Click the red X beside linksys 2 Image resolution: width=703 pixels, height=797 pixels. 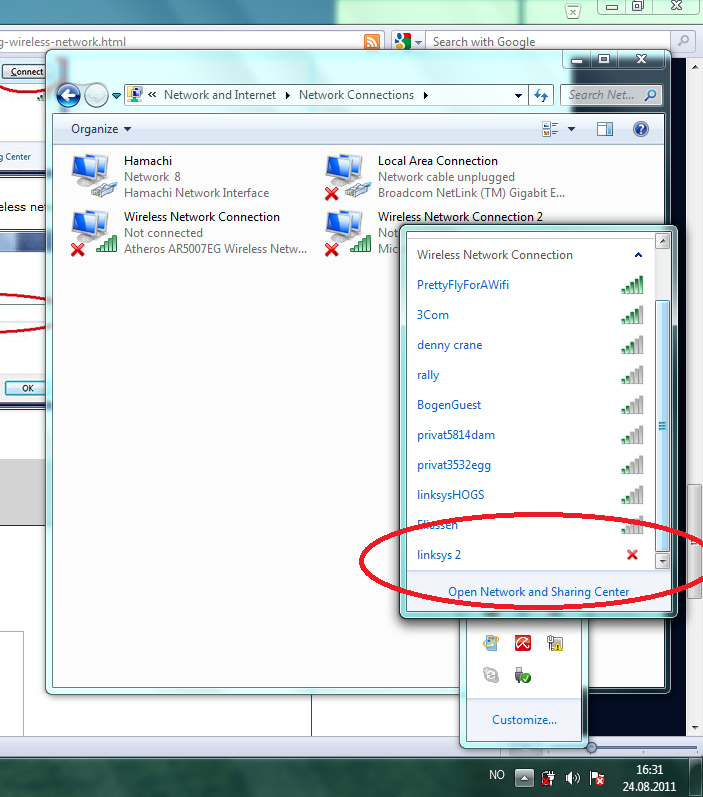[x=632, y=555]
